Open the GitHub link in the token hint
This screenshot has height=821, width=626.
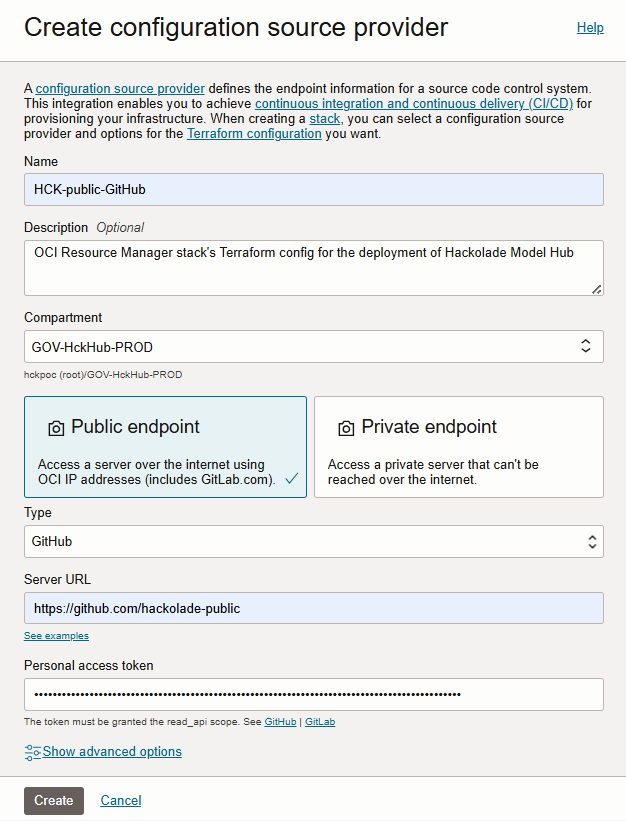280,721
